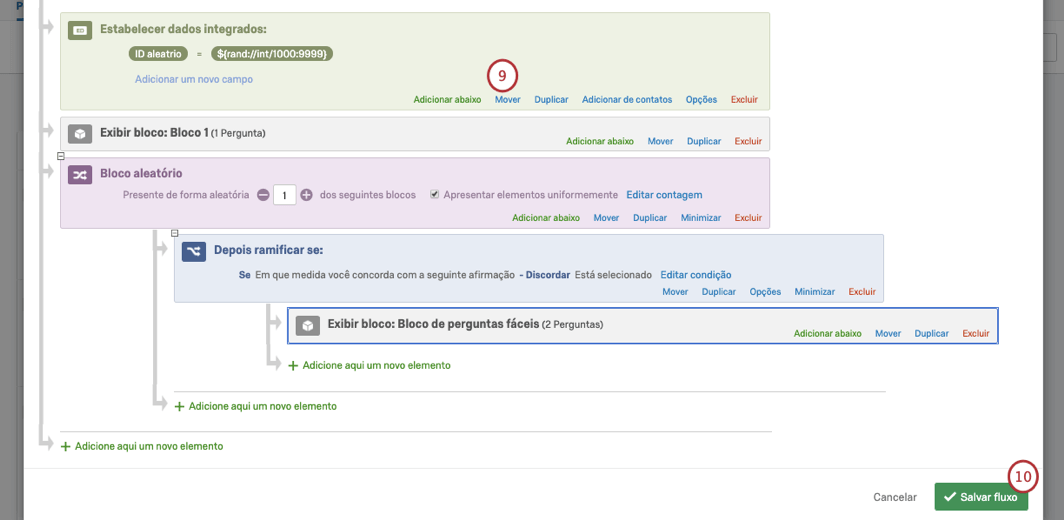Viewport: 1064px width, 520px height.
Task: Decrease random block count with minus
Action: click(263, 196)
